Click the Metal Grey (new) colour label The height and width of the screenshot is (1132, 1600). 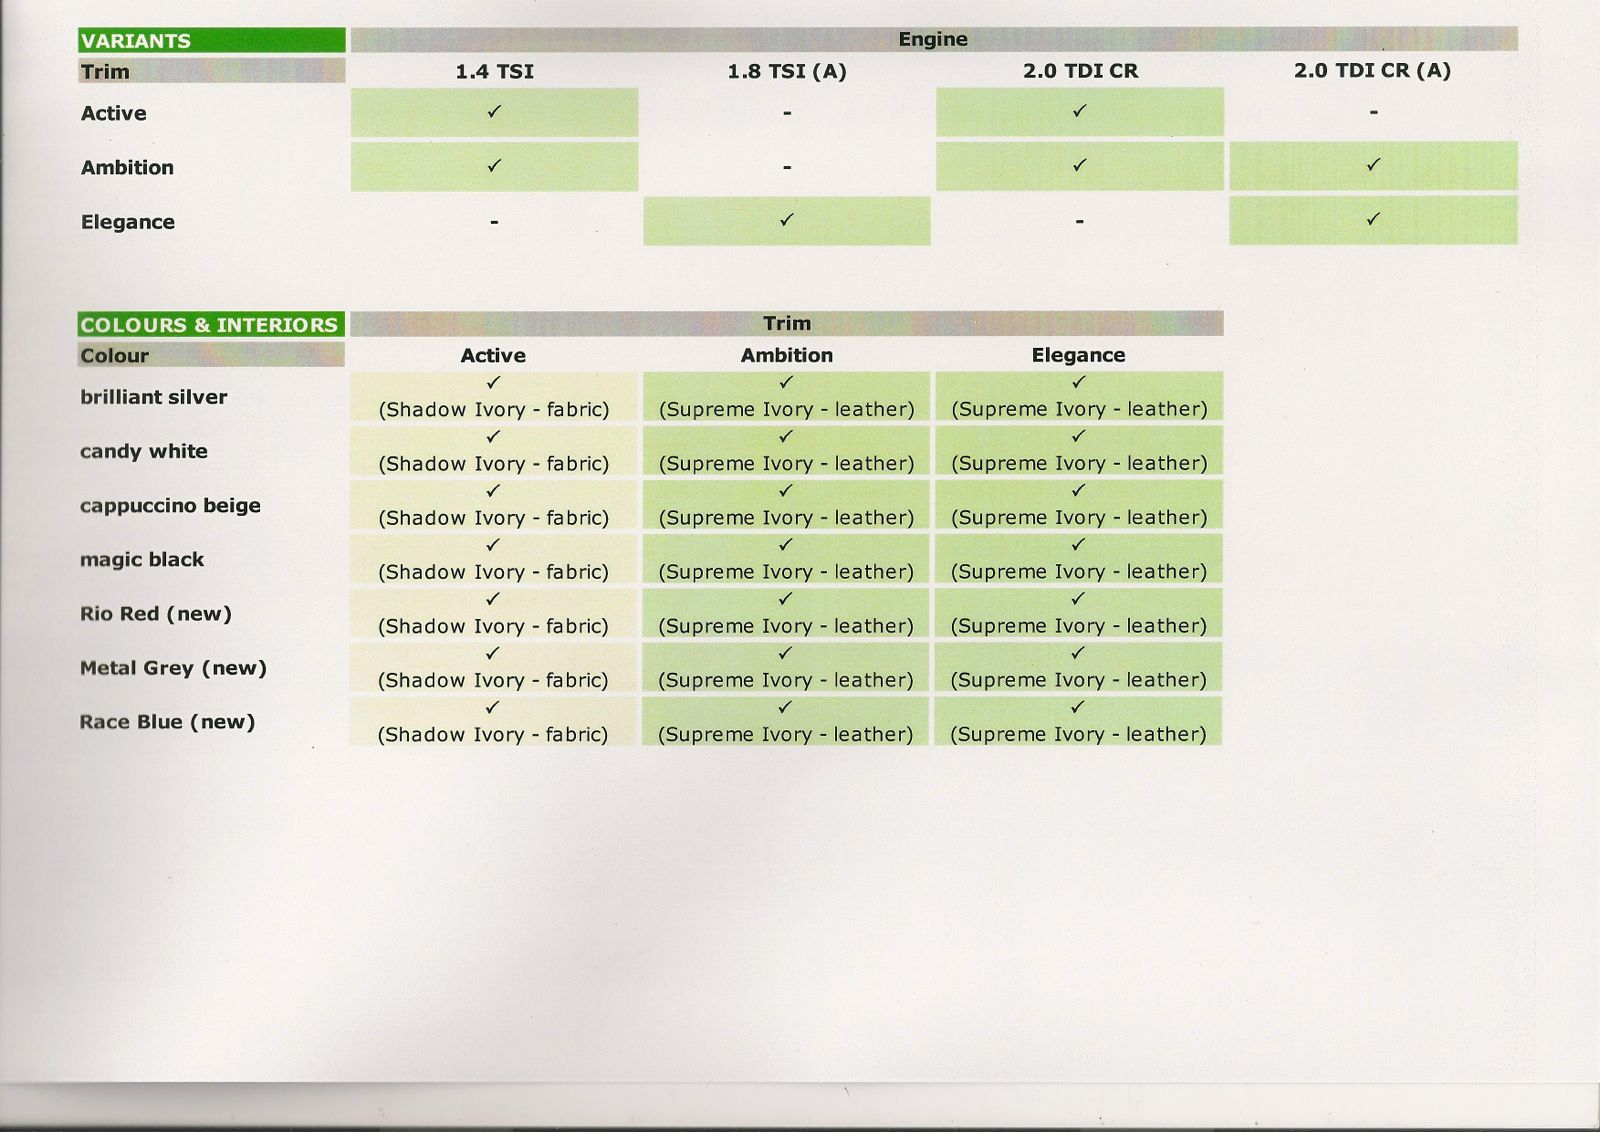tap(173, 668)
